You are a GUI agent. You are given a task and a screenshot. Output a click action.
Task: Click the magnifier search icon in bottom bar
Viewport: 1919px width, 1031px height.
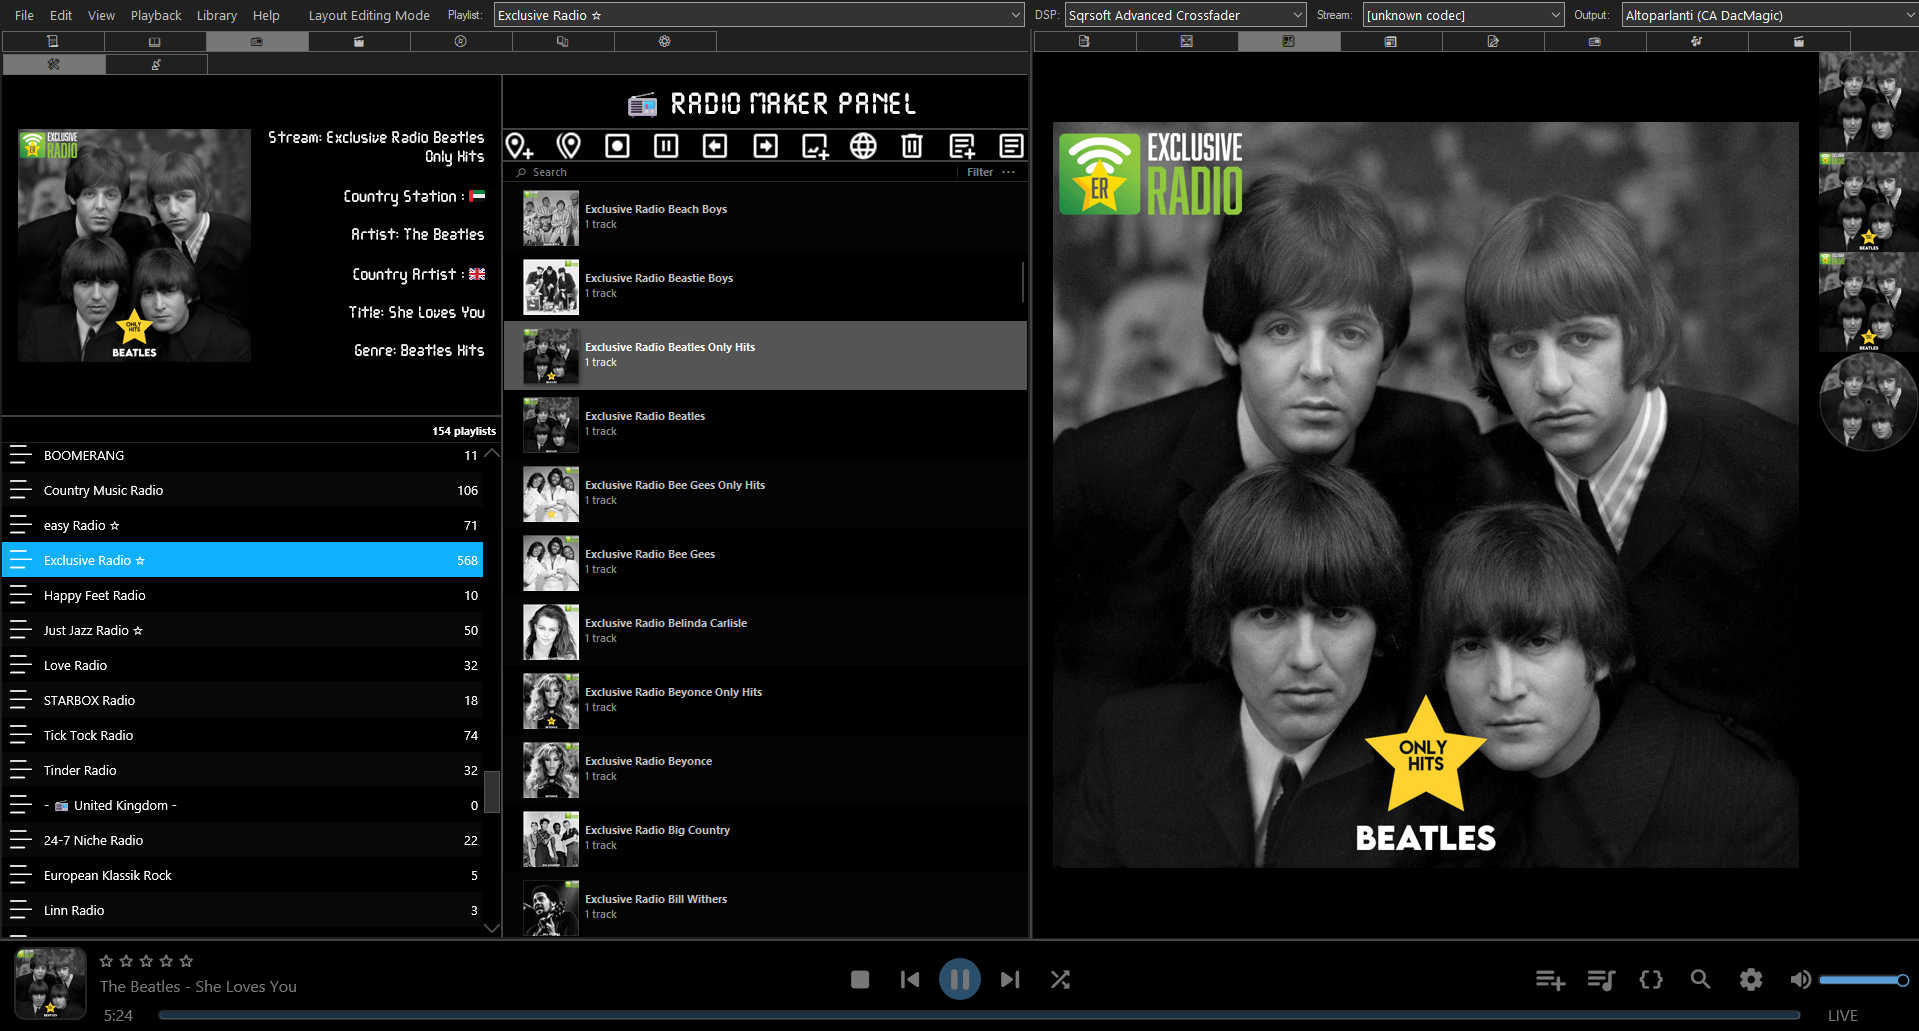(x=1700, y=980)
